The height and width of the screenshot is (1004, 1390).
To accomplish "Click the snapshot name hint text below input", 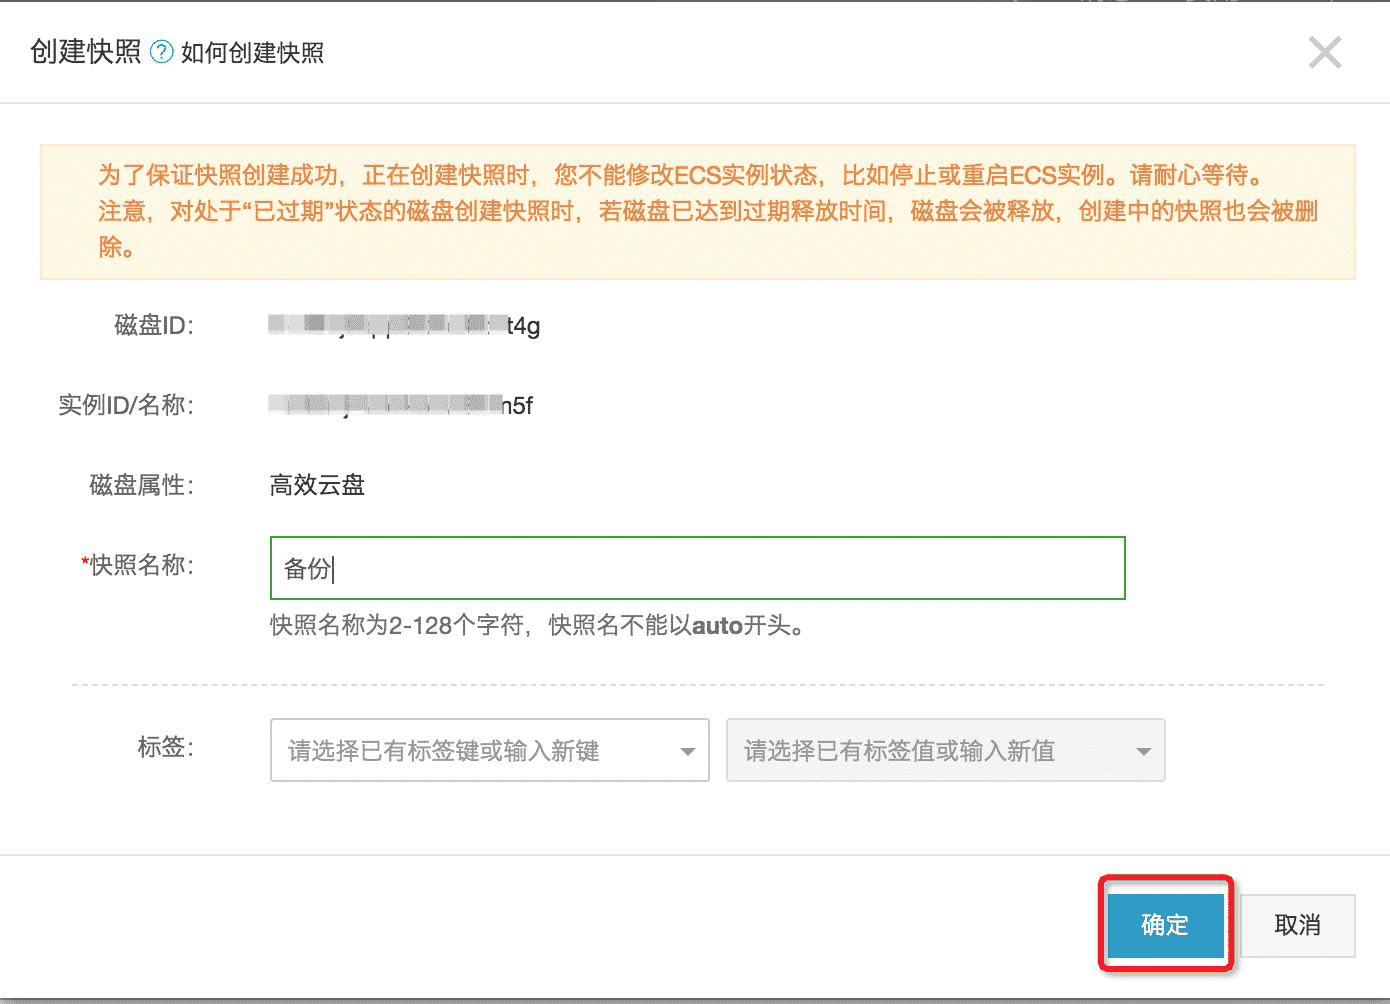I will pyautogui.click(x=538, y=626).
